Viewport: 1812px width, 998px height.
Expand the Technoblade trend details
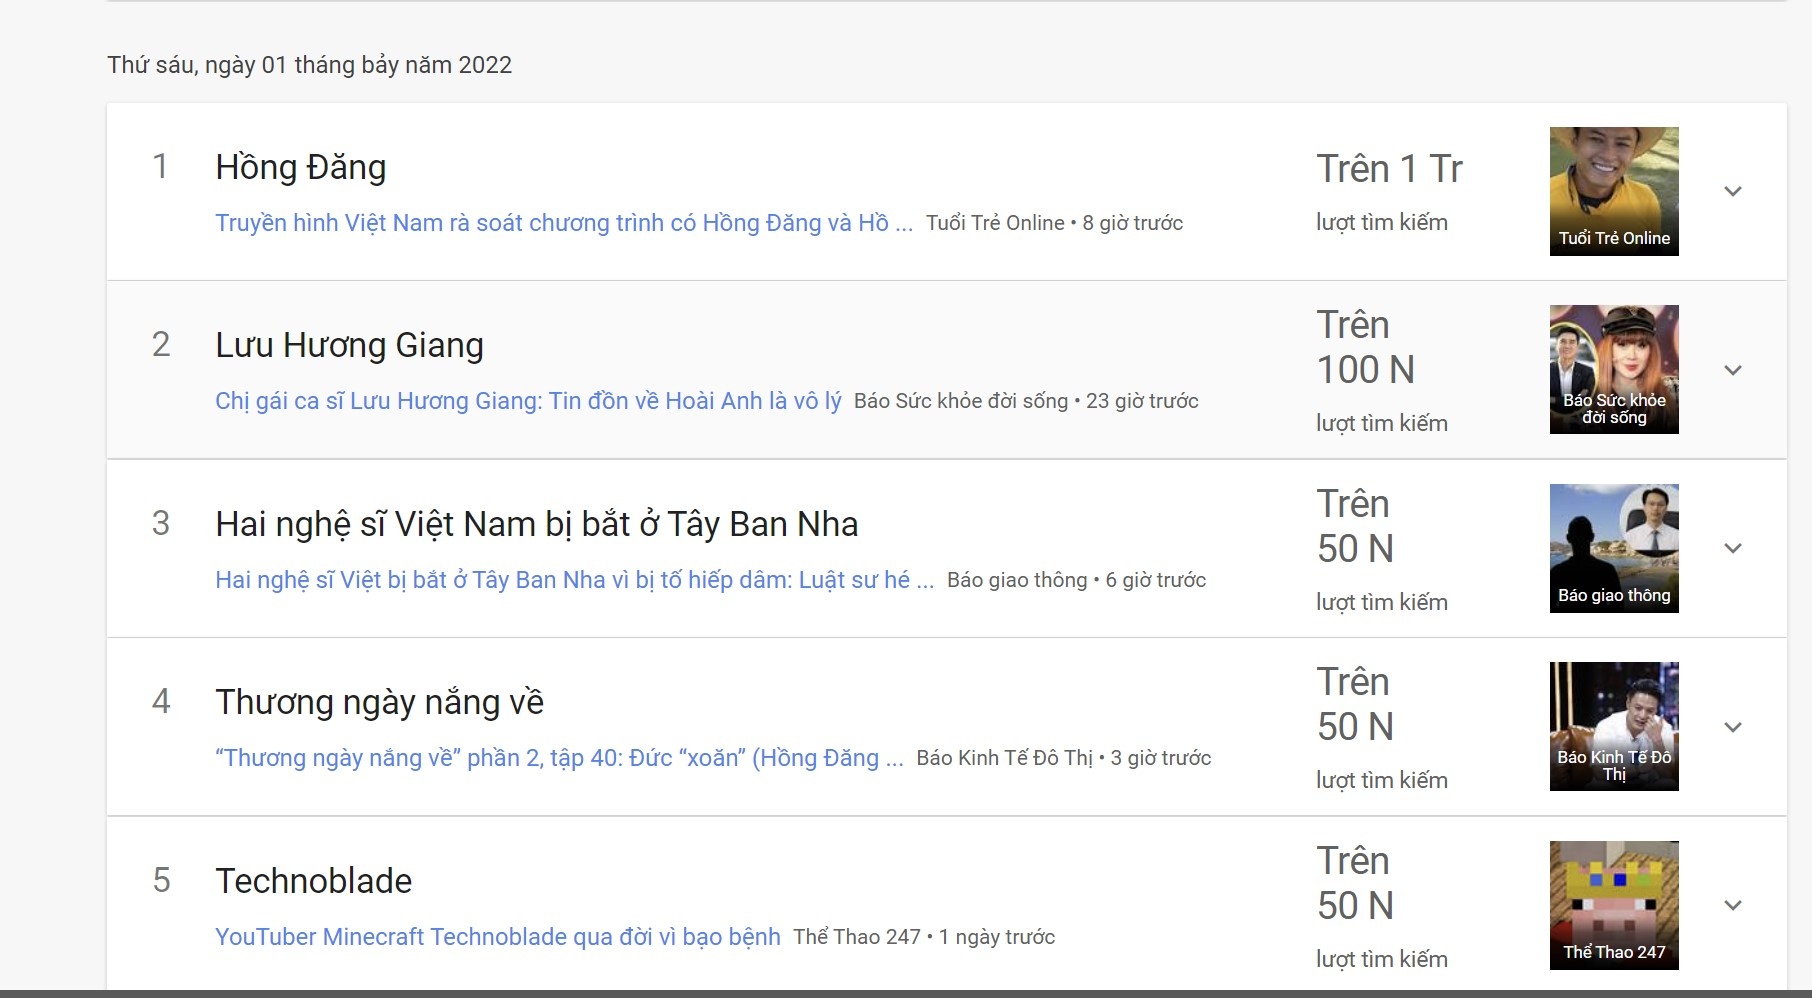(1735, 904)
